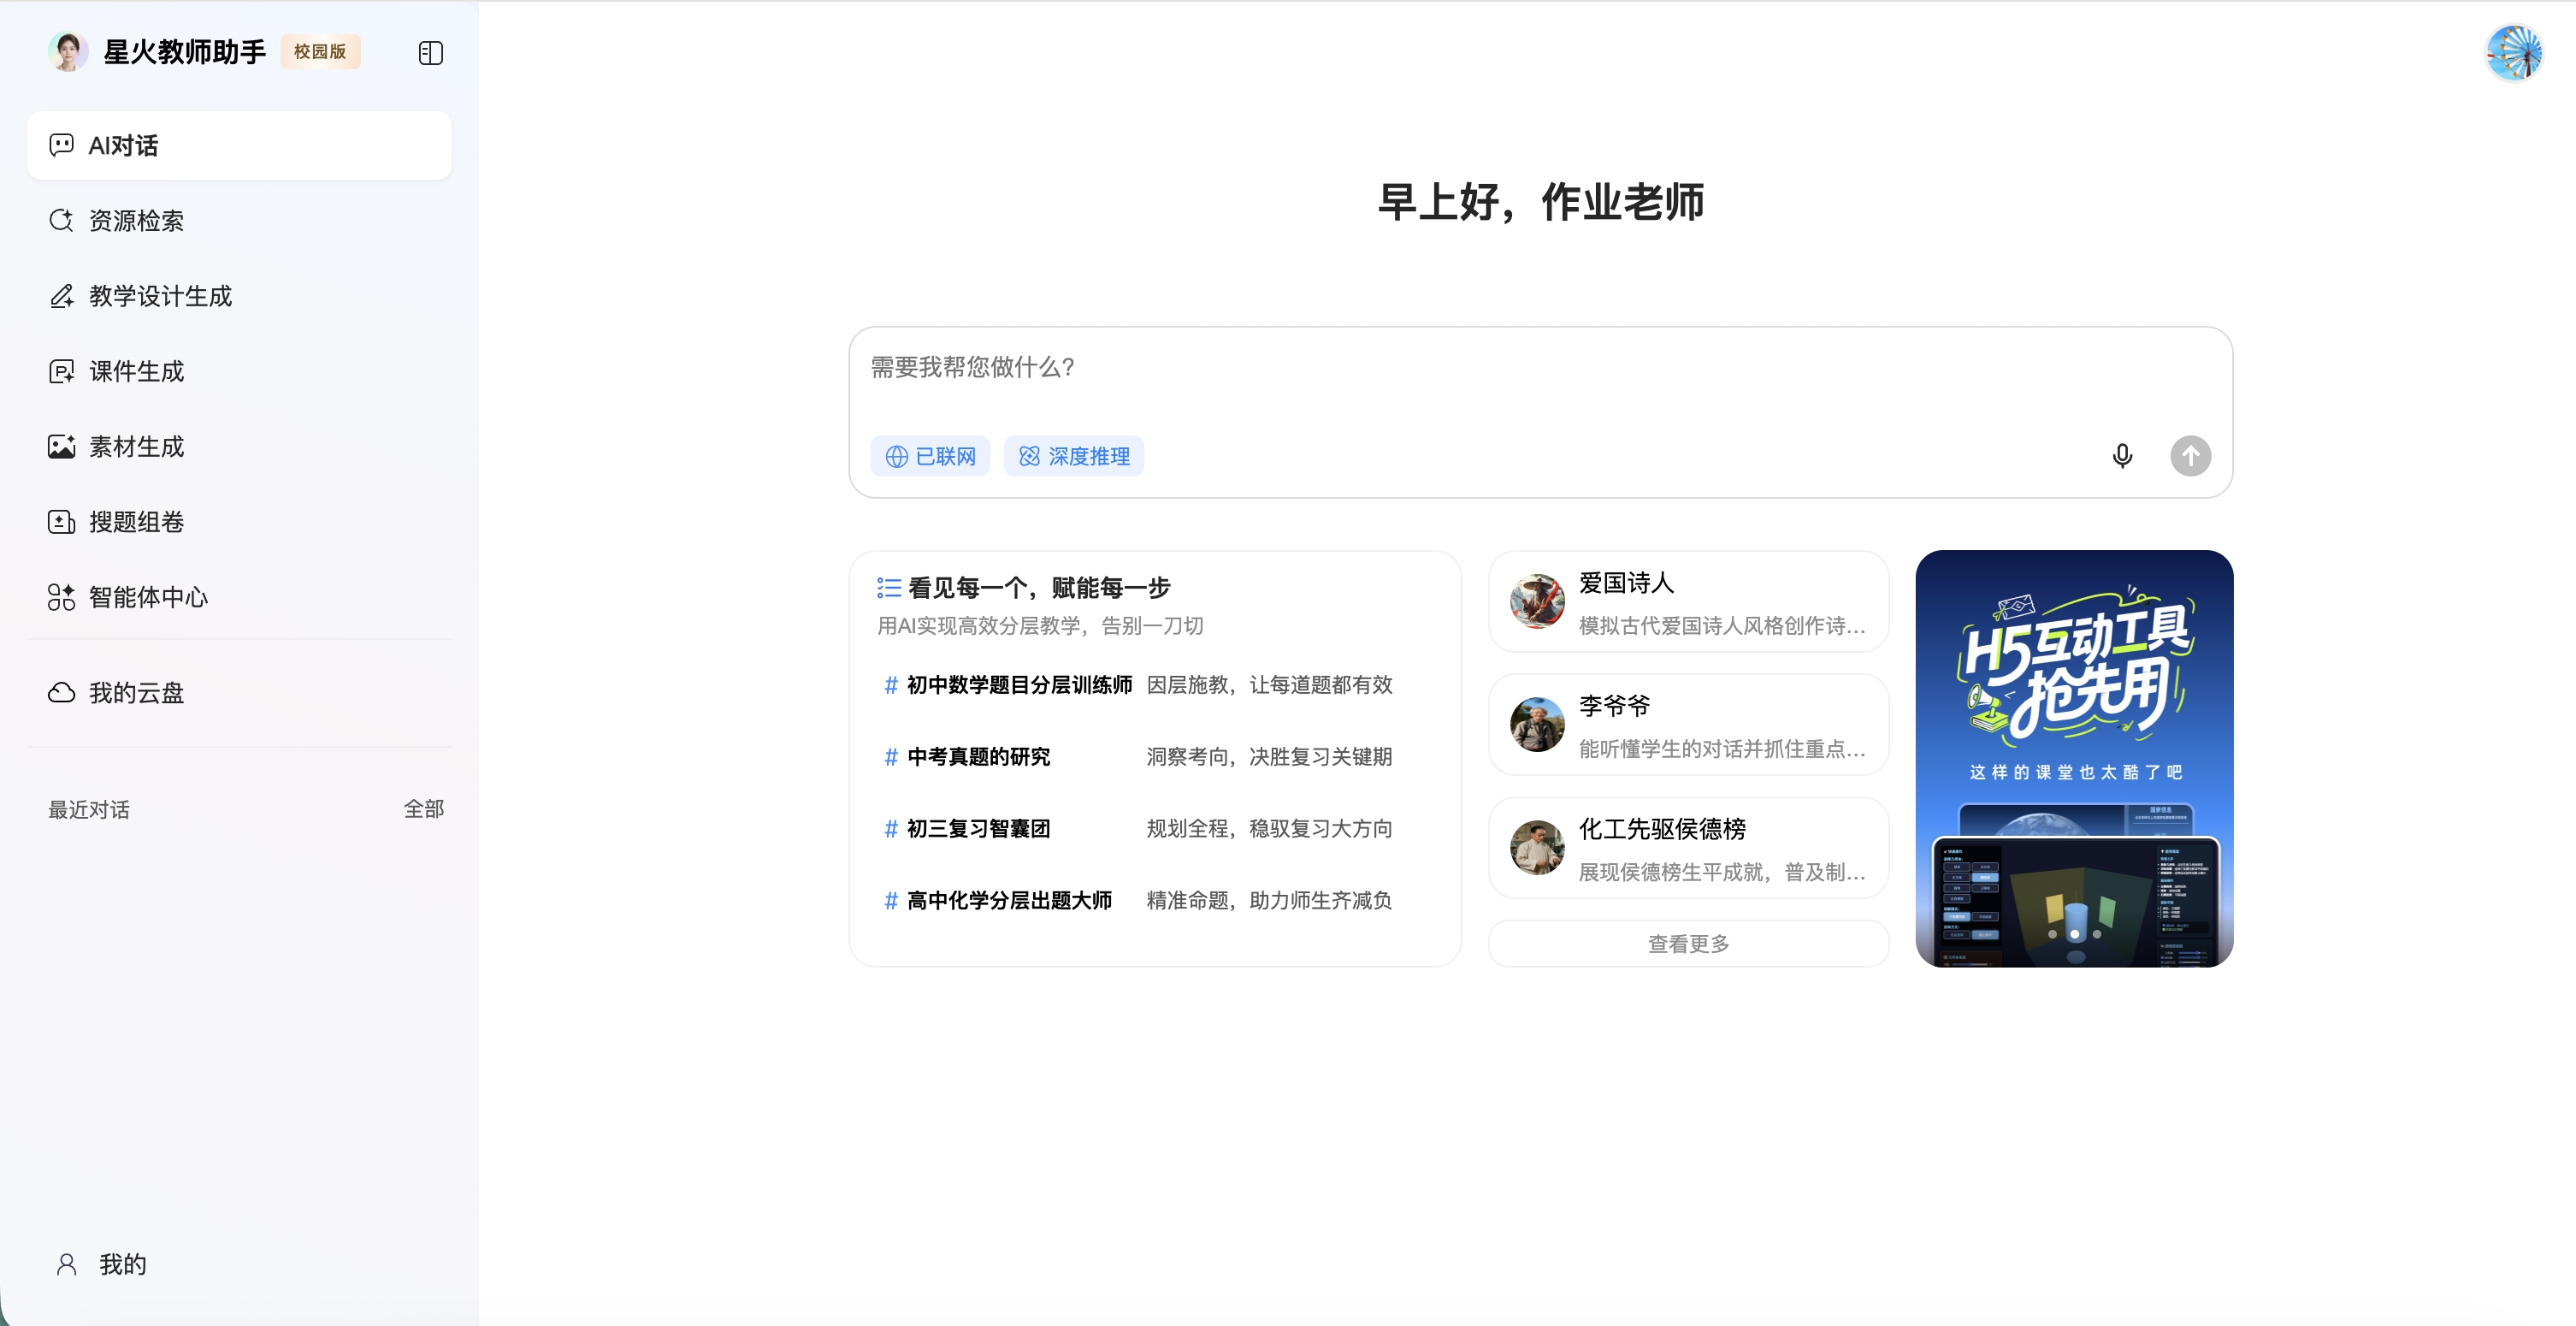Expand 全部 recent conversations

tap(423, 808)
